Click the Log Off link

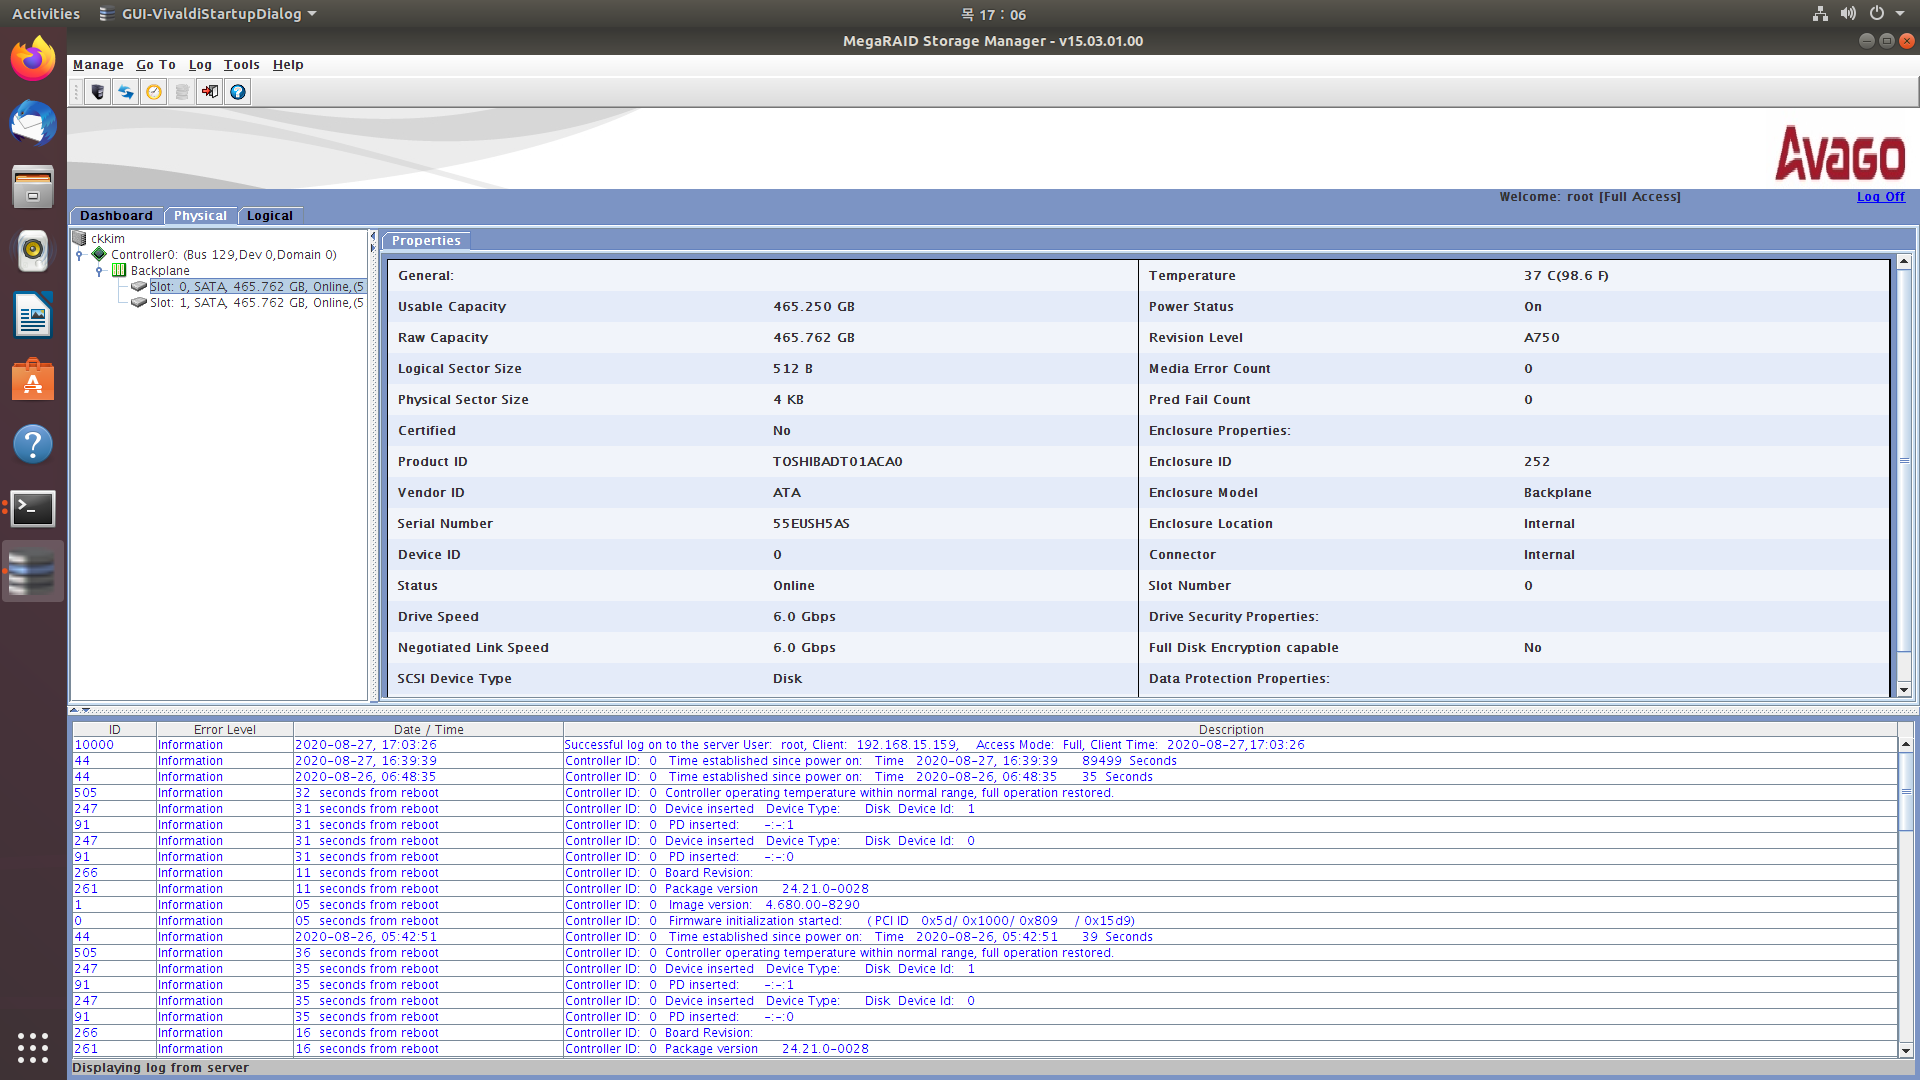point(1880,197)
